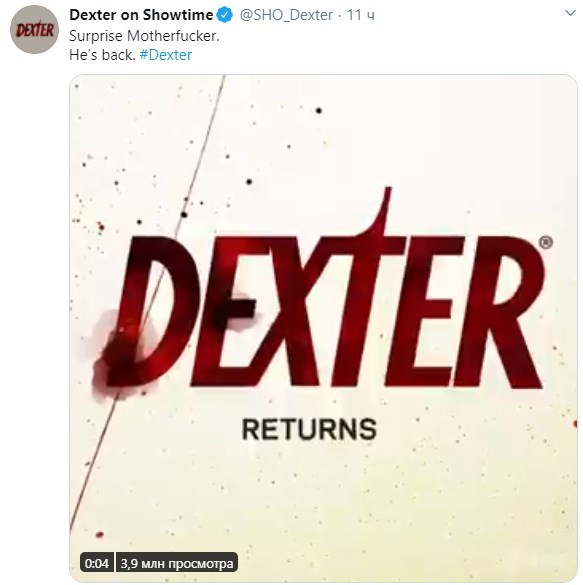Open the tweet via 11 ч timestamp
This screenshot has width=583, height=585.
(361, 15)
